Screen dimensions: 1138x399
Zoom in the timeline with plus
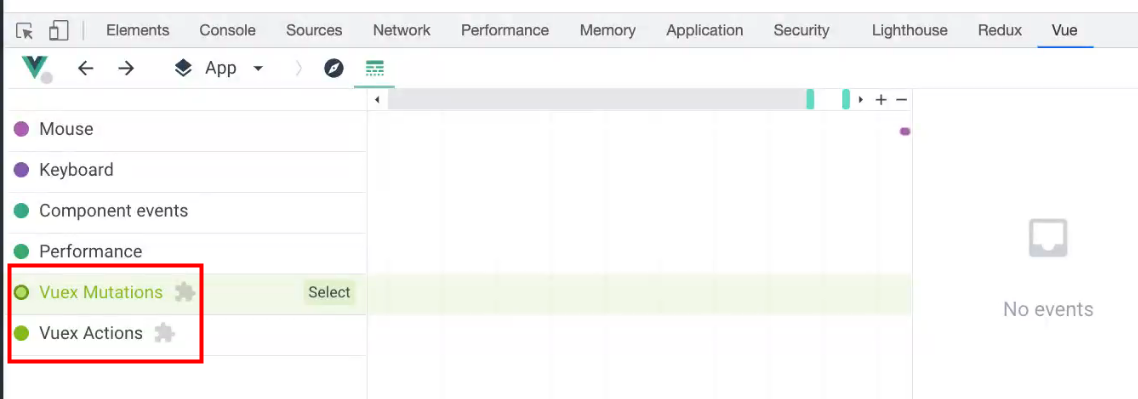click(x=881, y=100)
